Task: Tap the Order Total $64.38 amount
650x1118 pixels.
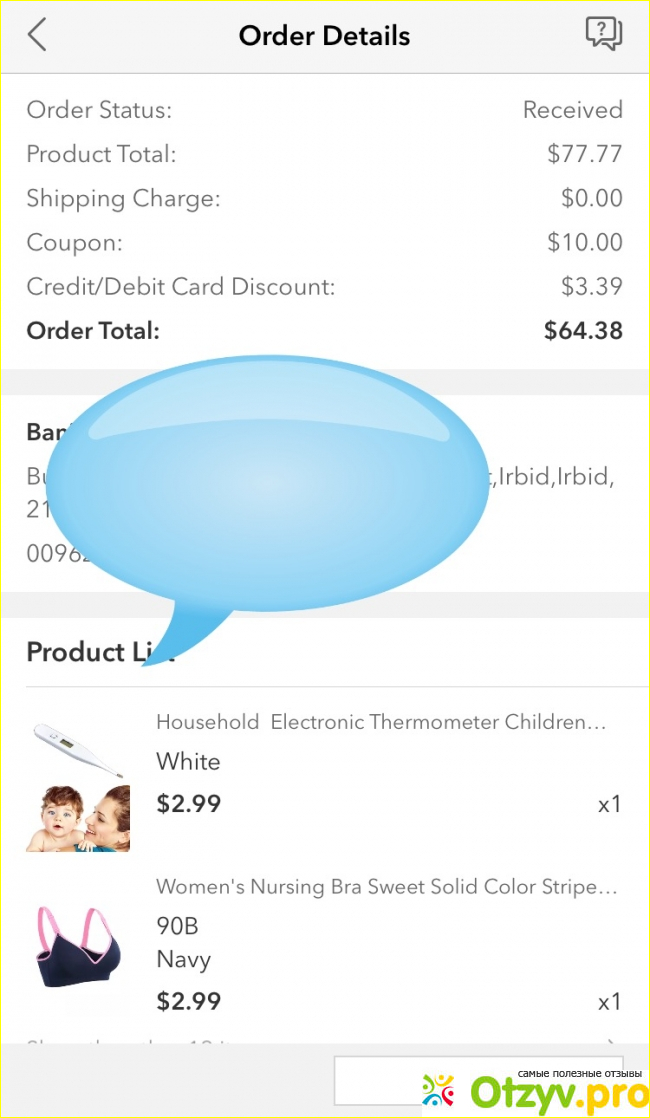Action: tap(582, 331)
